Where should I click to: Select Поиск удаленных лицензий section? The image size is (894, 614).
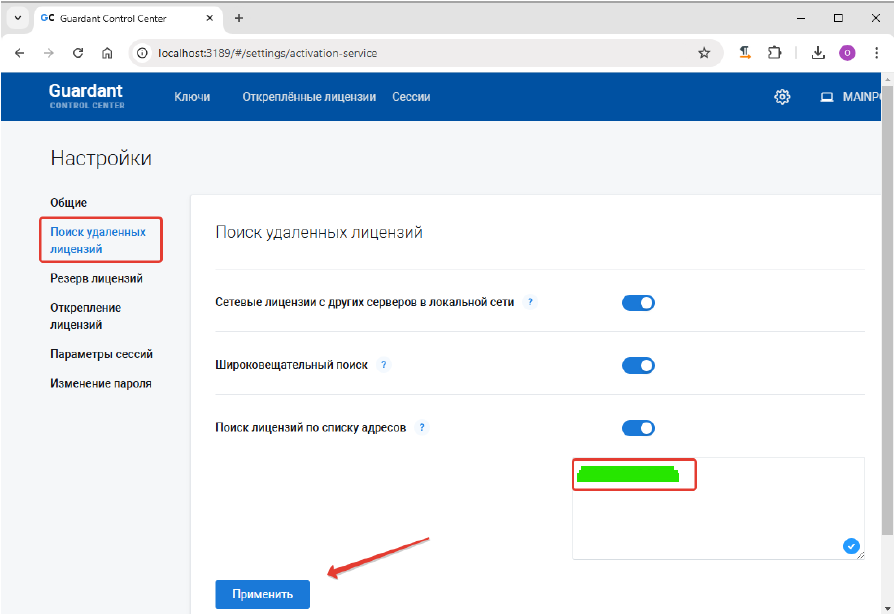tap(98, 240)
